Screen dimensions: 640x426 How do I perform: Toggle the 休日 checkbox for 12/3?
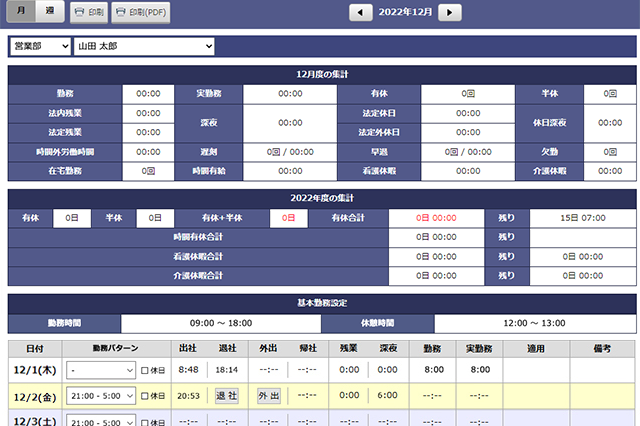[146, 420]
